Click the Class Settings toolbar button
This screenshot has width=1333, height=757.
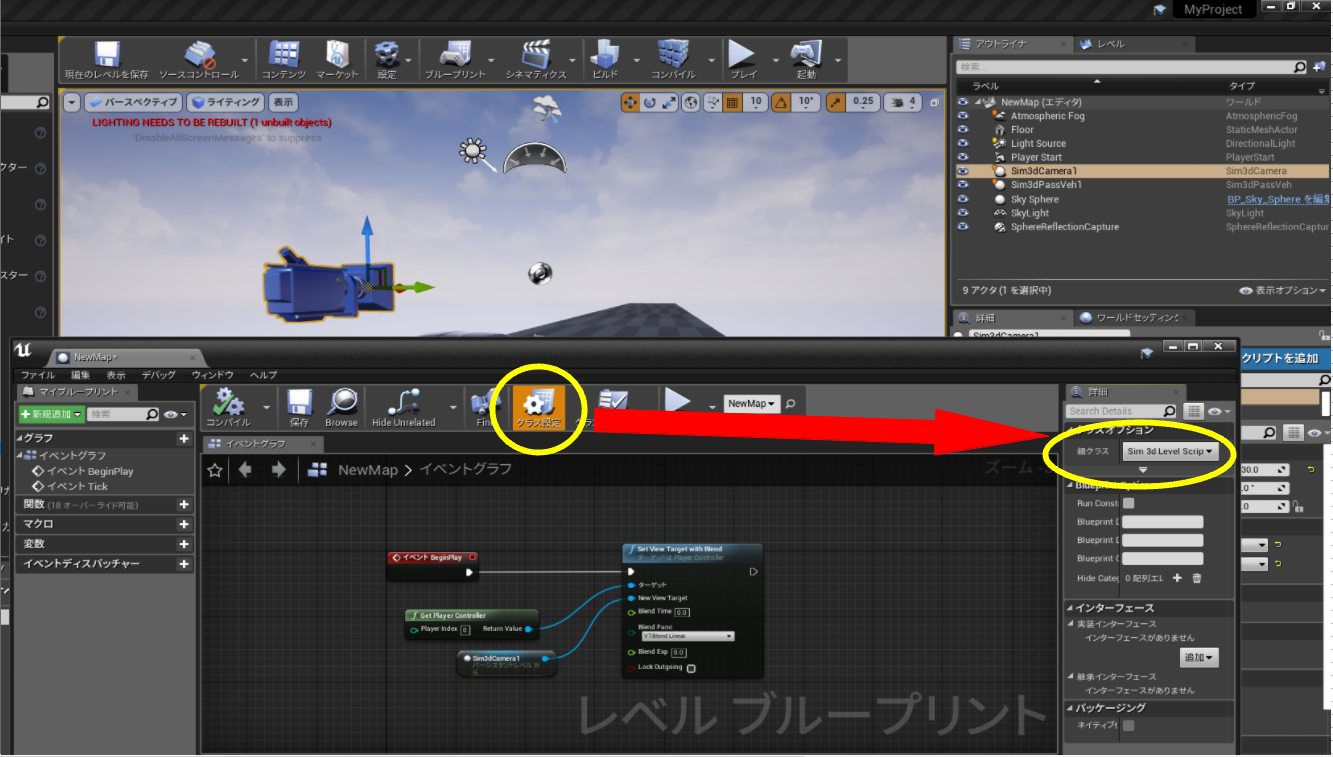(x=539, y=407)
